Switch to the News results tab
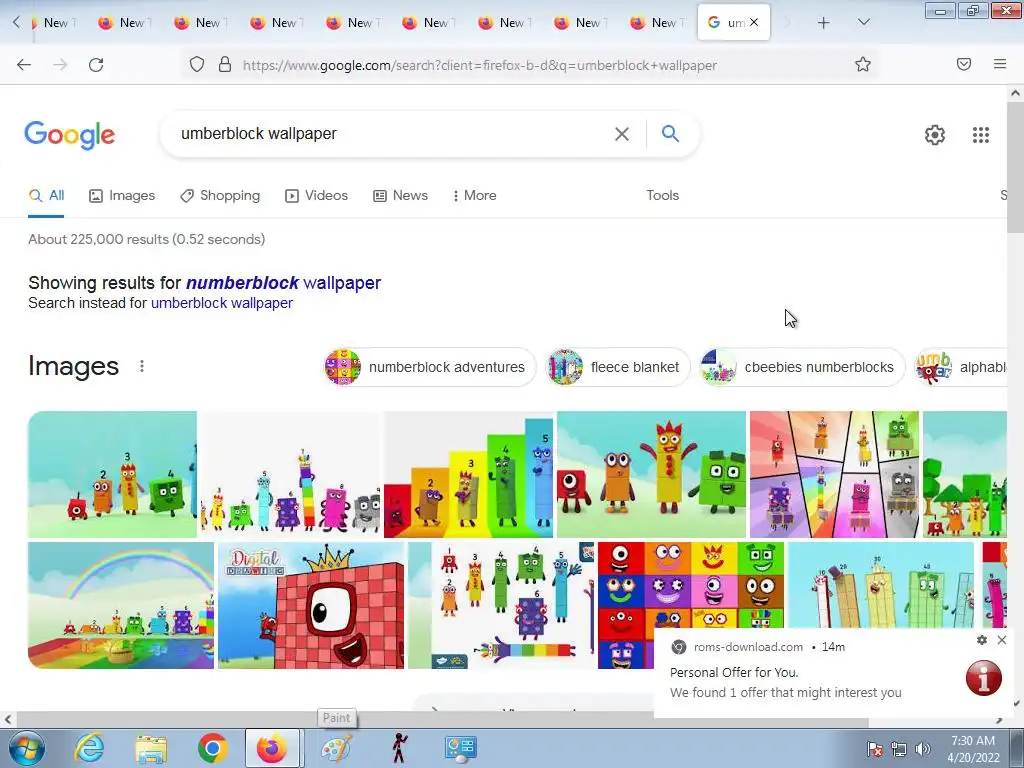 400,195
